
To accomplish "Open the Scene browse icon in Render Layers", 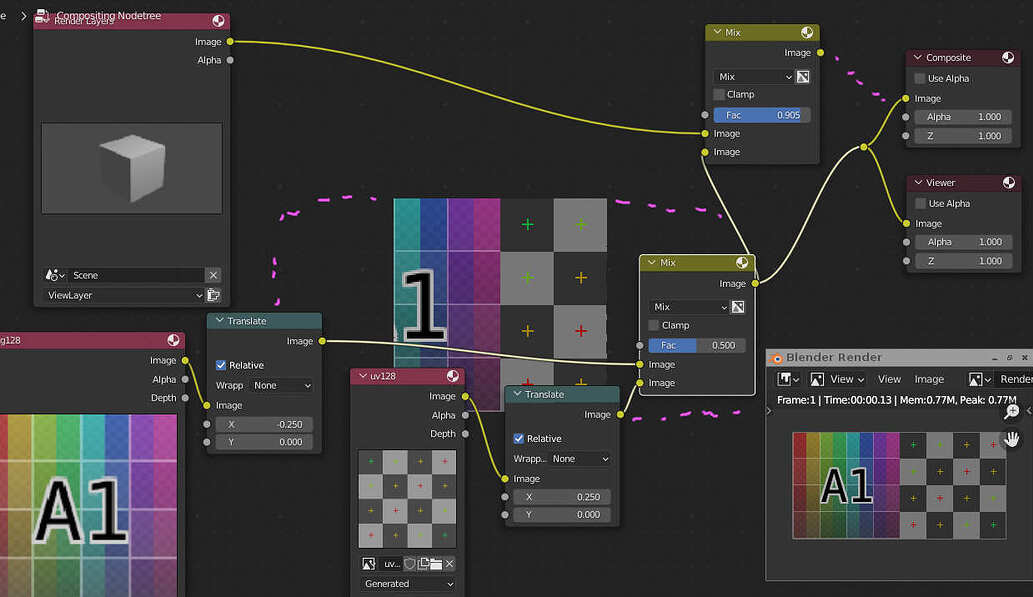I will (x=55, y=275).
